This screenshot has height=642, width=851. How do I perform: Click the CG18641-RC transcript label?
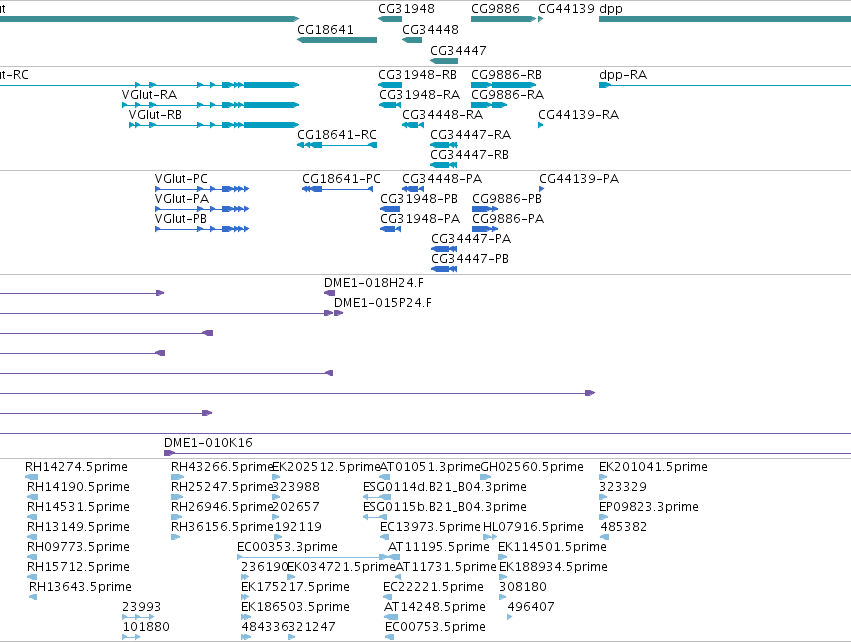coord(336,135)
